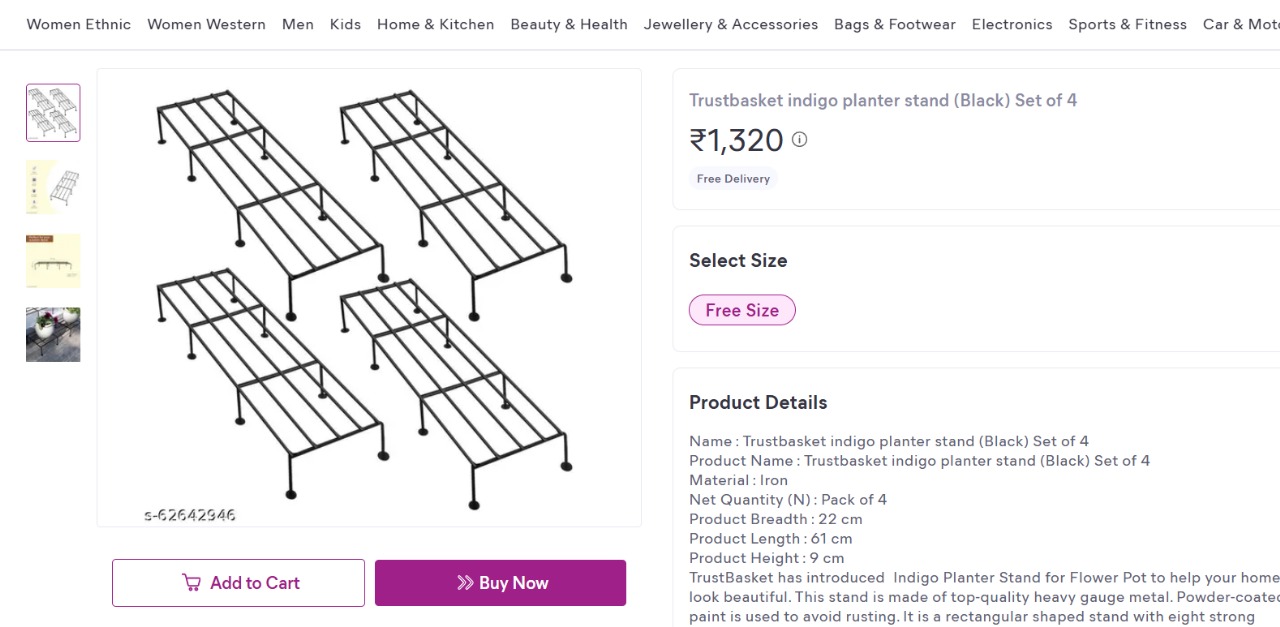Click the cart icon in Add to Cart
Screen dimensions: 1280x627
tap(191, 583)
